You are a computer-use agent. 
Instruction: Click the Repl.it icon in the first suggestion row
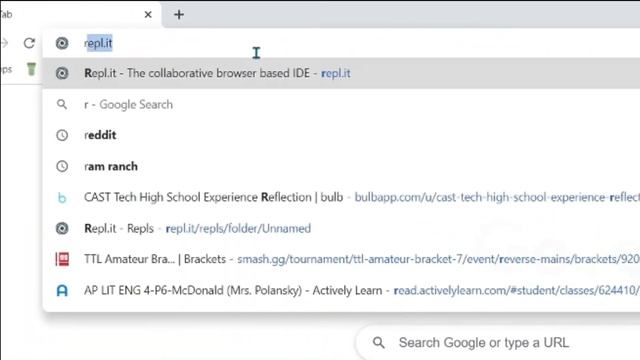62,73
